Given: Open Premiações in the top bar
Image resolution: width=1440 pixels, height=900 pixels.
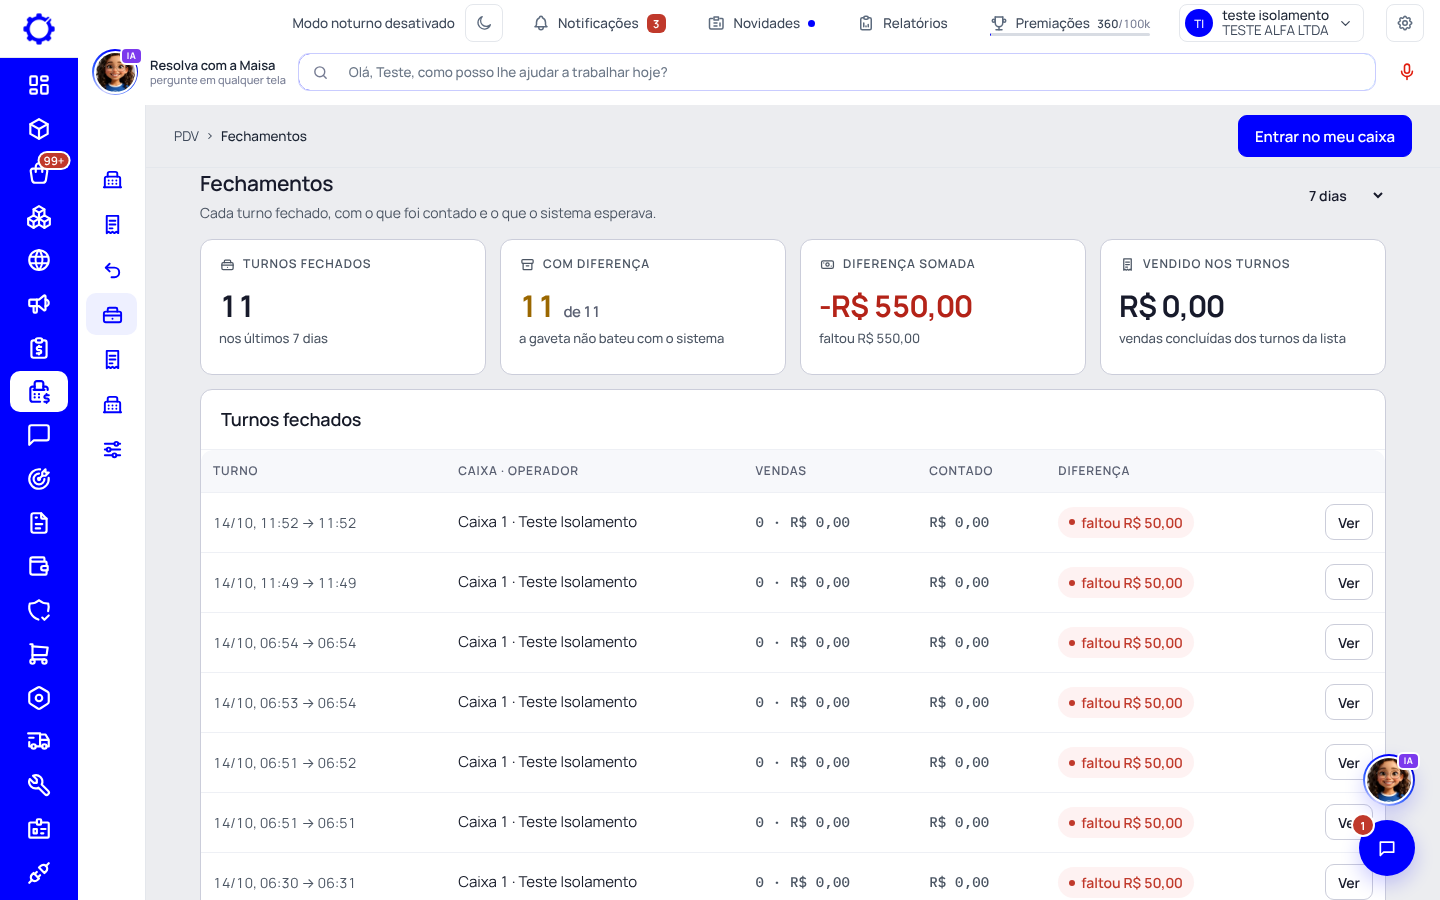Looking at the screenshot, I should [1070, 23].
